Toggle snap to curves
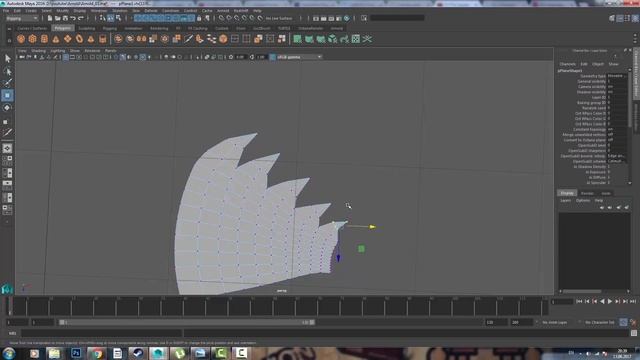 click(229, 18)
